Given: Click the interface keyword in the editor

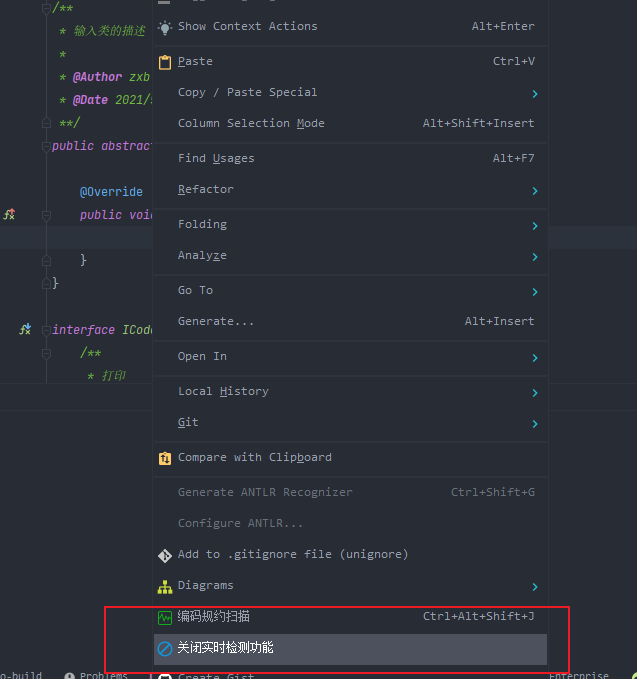Looking at the screenshot, I should 83,330.
